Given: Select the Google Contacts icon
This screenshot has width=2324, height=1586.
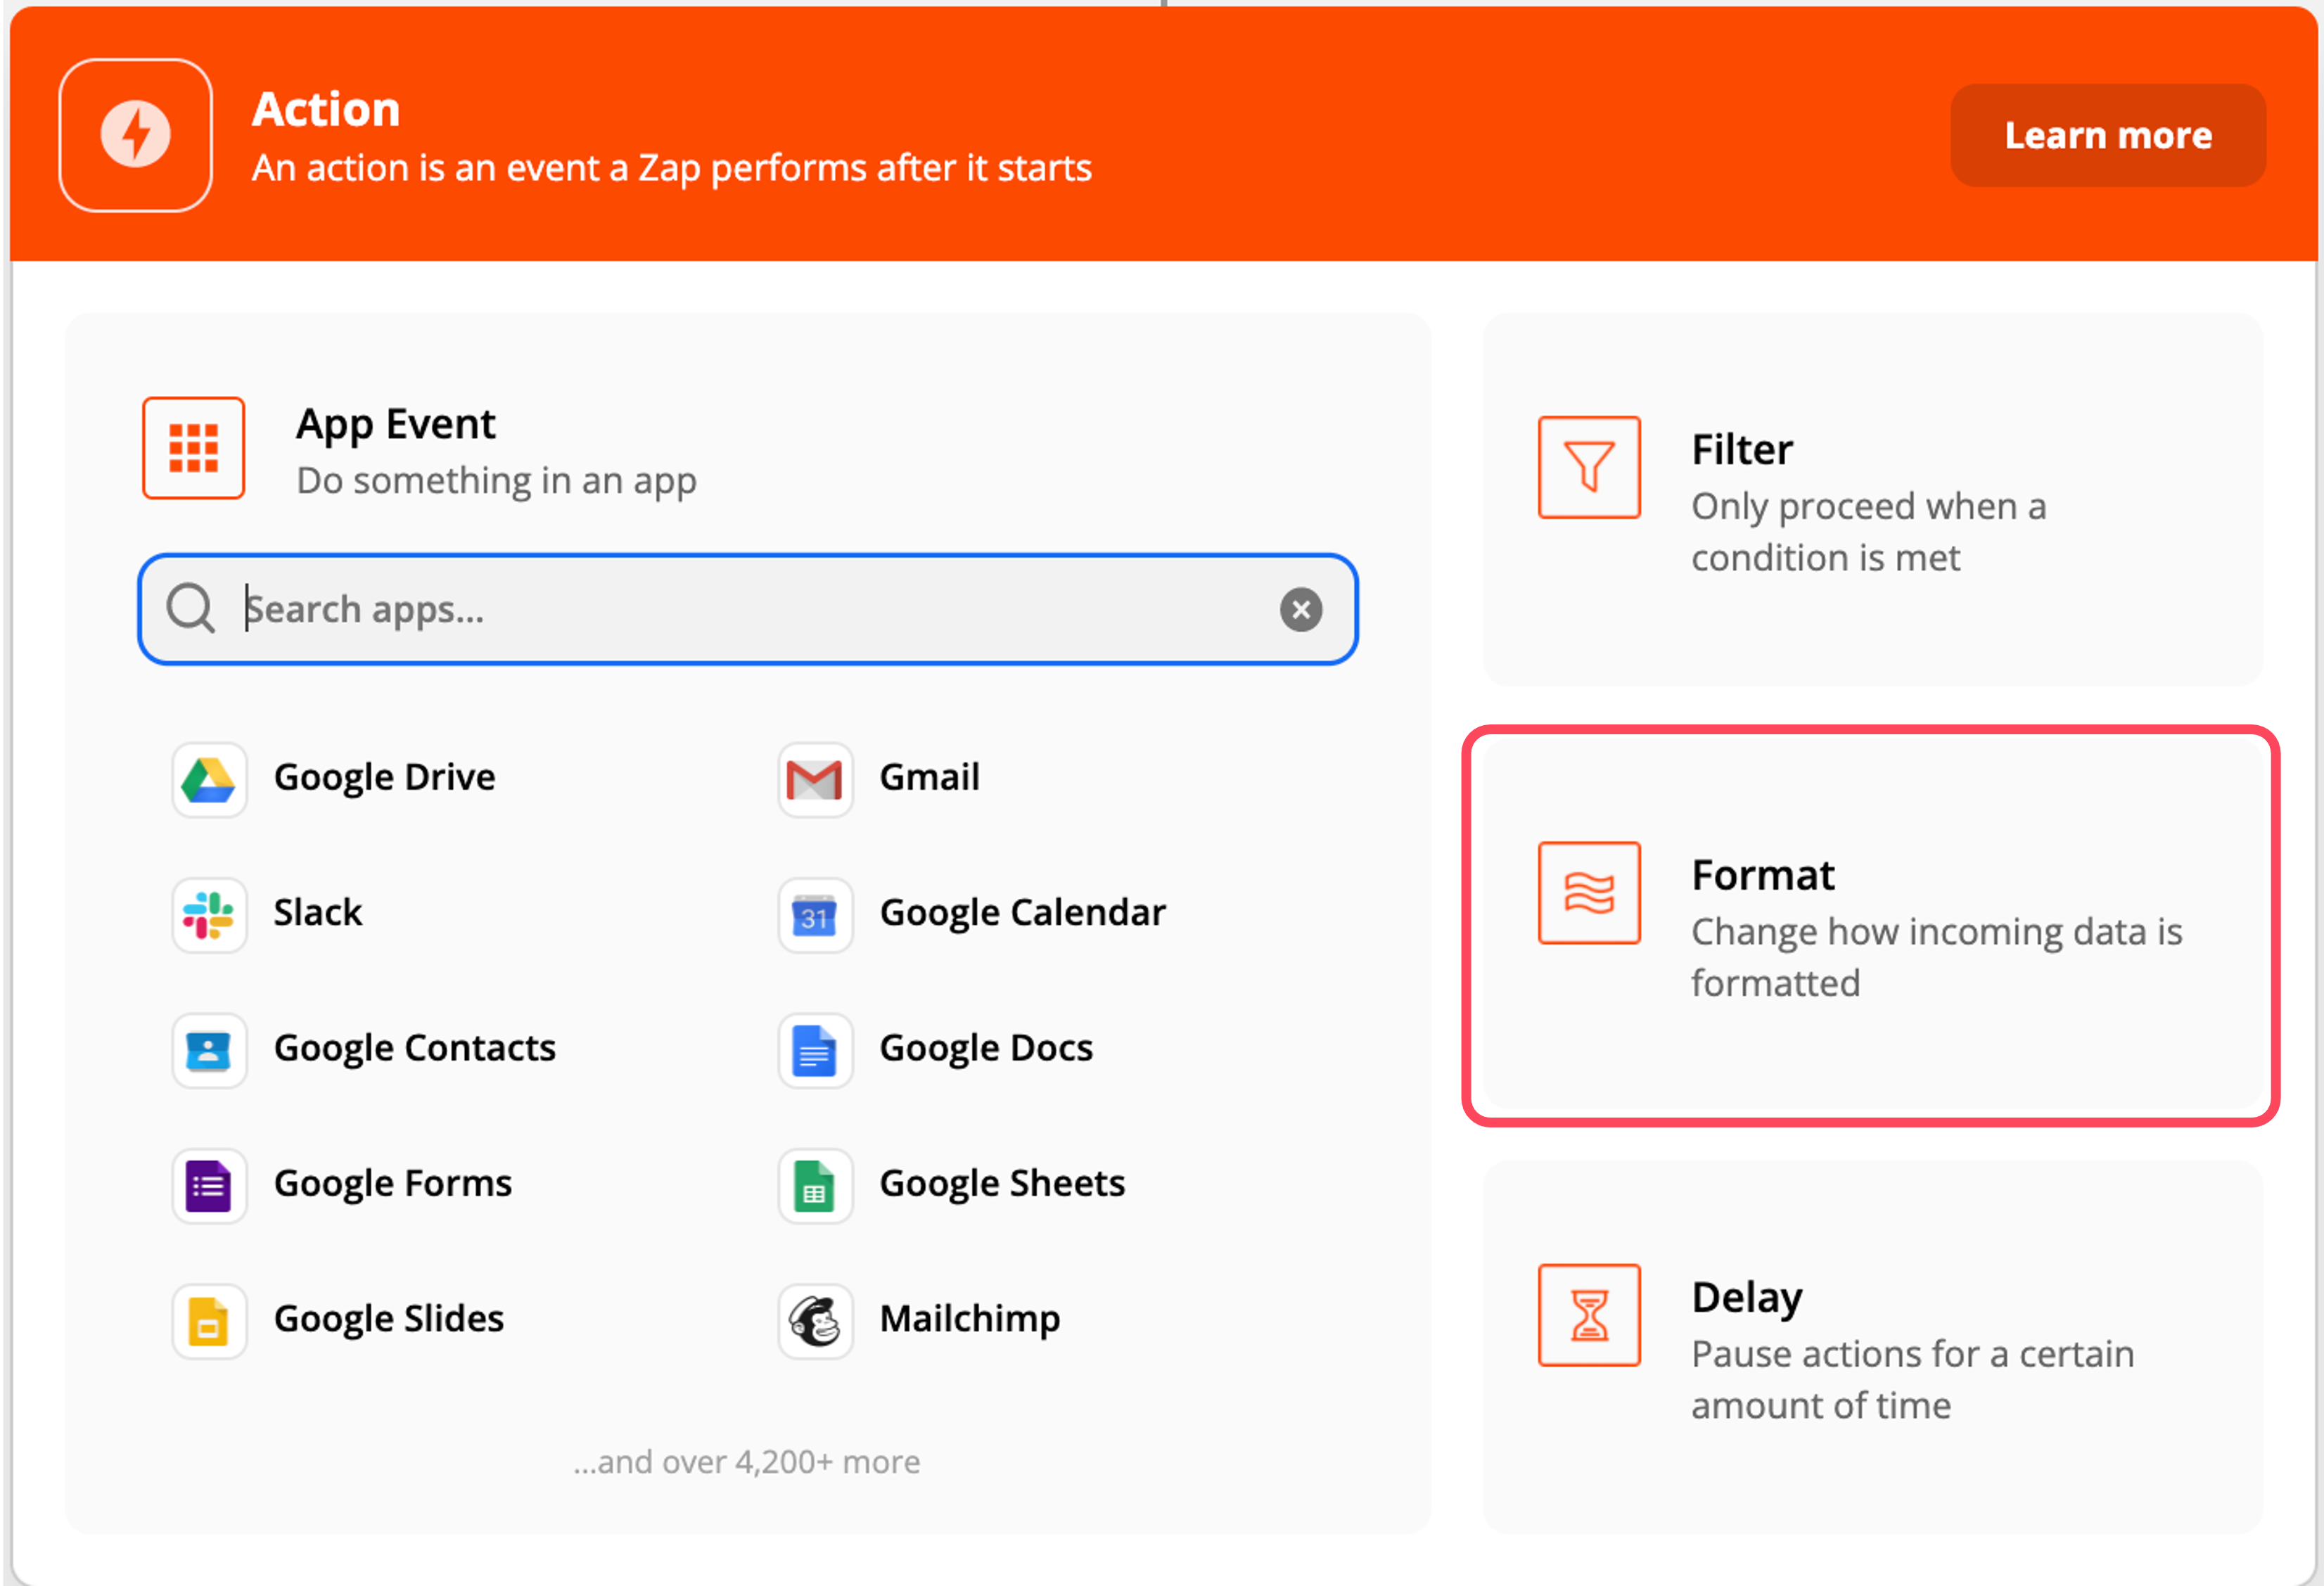Looking at the screenshot, I should point(209,1050).
